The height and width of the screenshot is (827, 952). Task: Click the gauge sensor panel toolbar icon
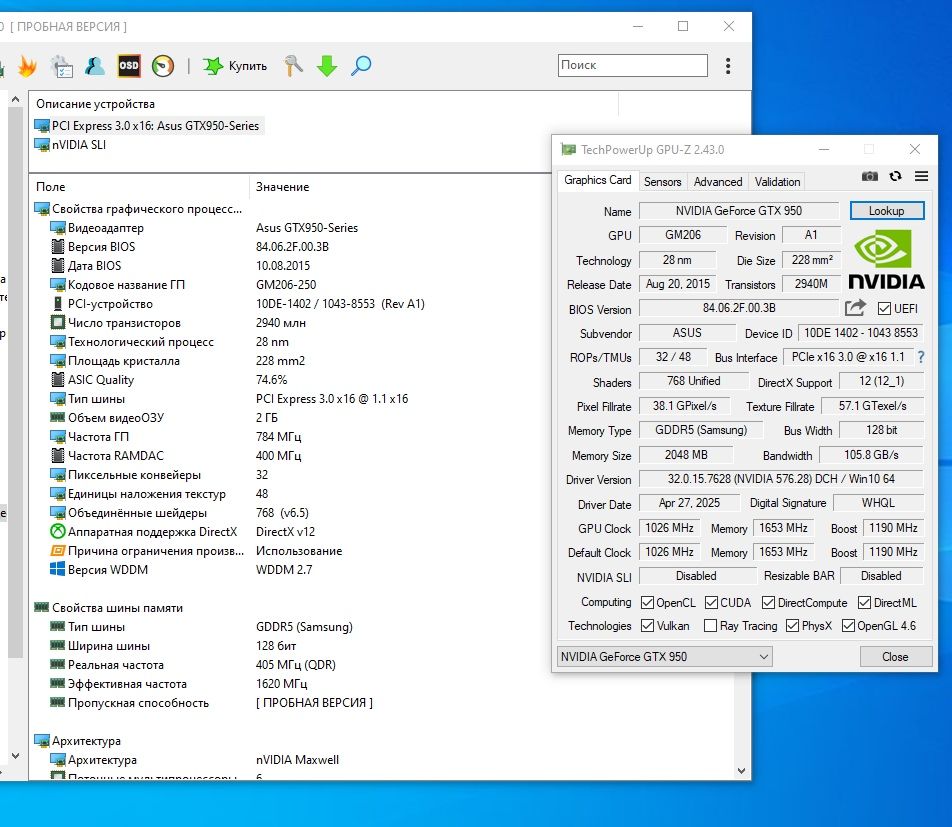pos(163,66)
